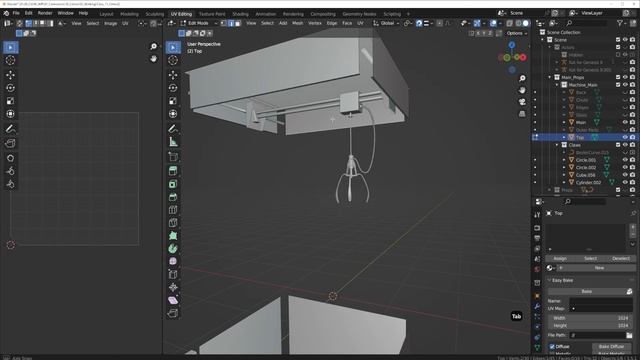Open the Tool properties tab
Image resolution: width=640 pixels, height=360 pixels.
point(537,215)
